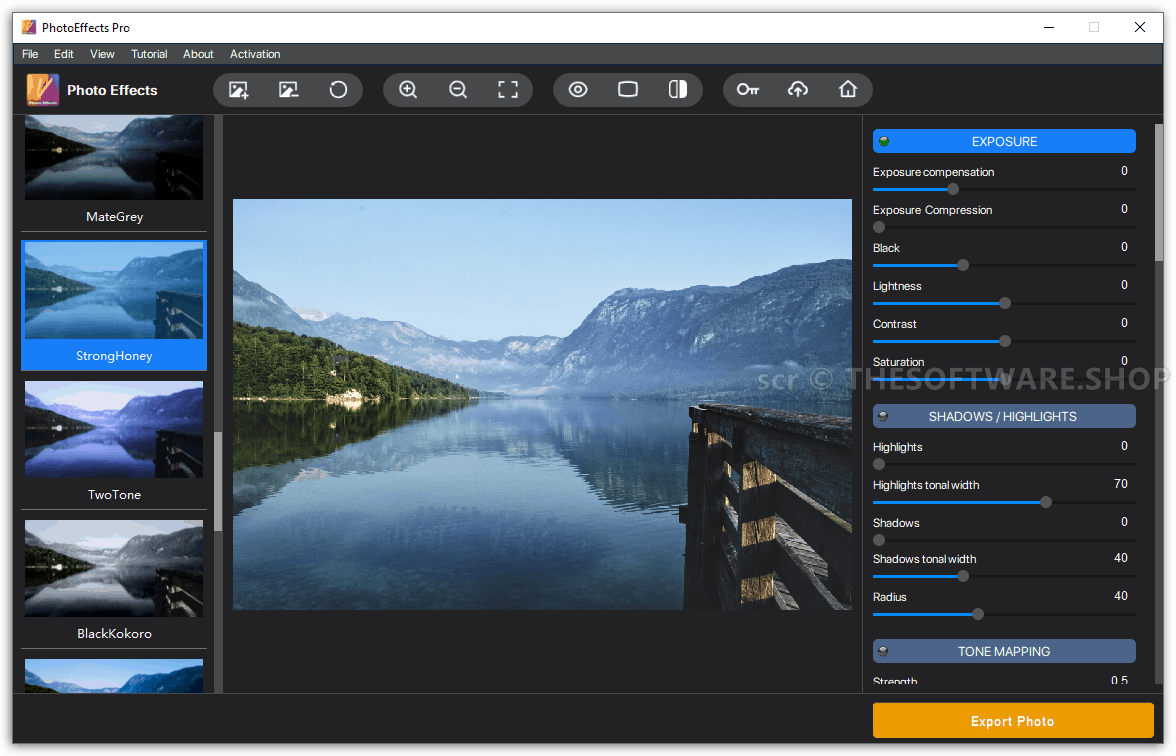Enable the SHADOWS / HIGHLIGHTS indicator toggle
Screen dimensions: 1176x756
click(x=884, y=416)
